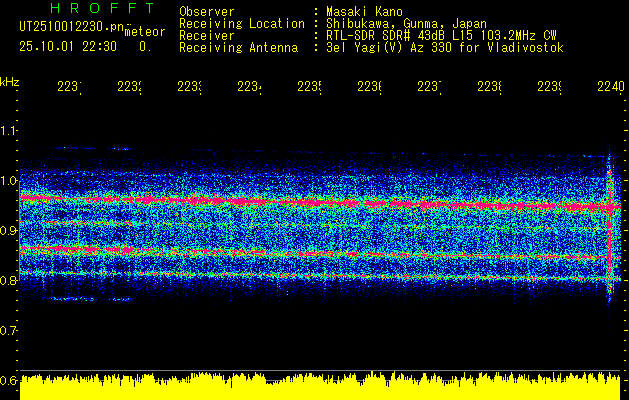This screenshot has height=400, width=629.
Task: Click the Observer label
Action: click(207, 12)
